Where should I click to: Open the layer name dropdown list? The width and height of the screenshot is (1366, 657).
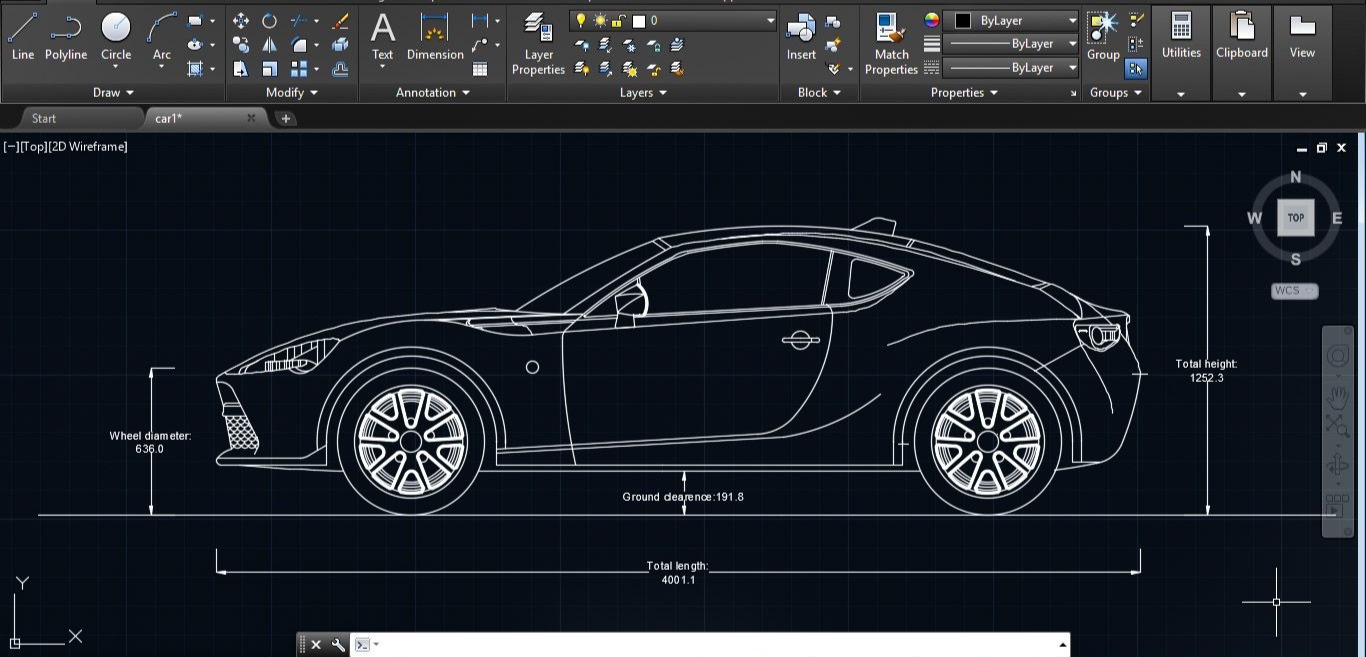tap(770, 21)
